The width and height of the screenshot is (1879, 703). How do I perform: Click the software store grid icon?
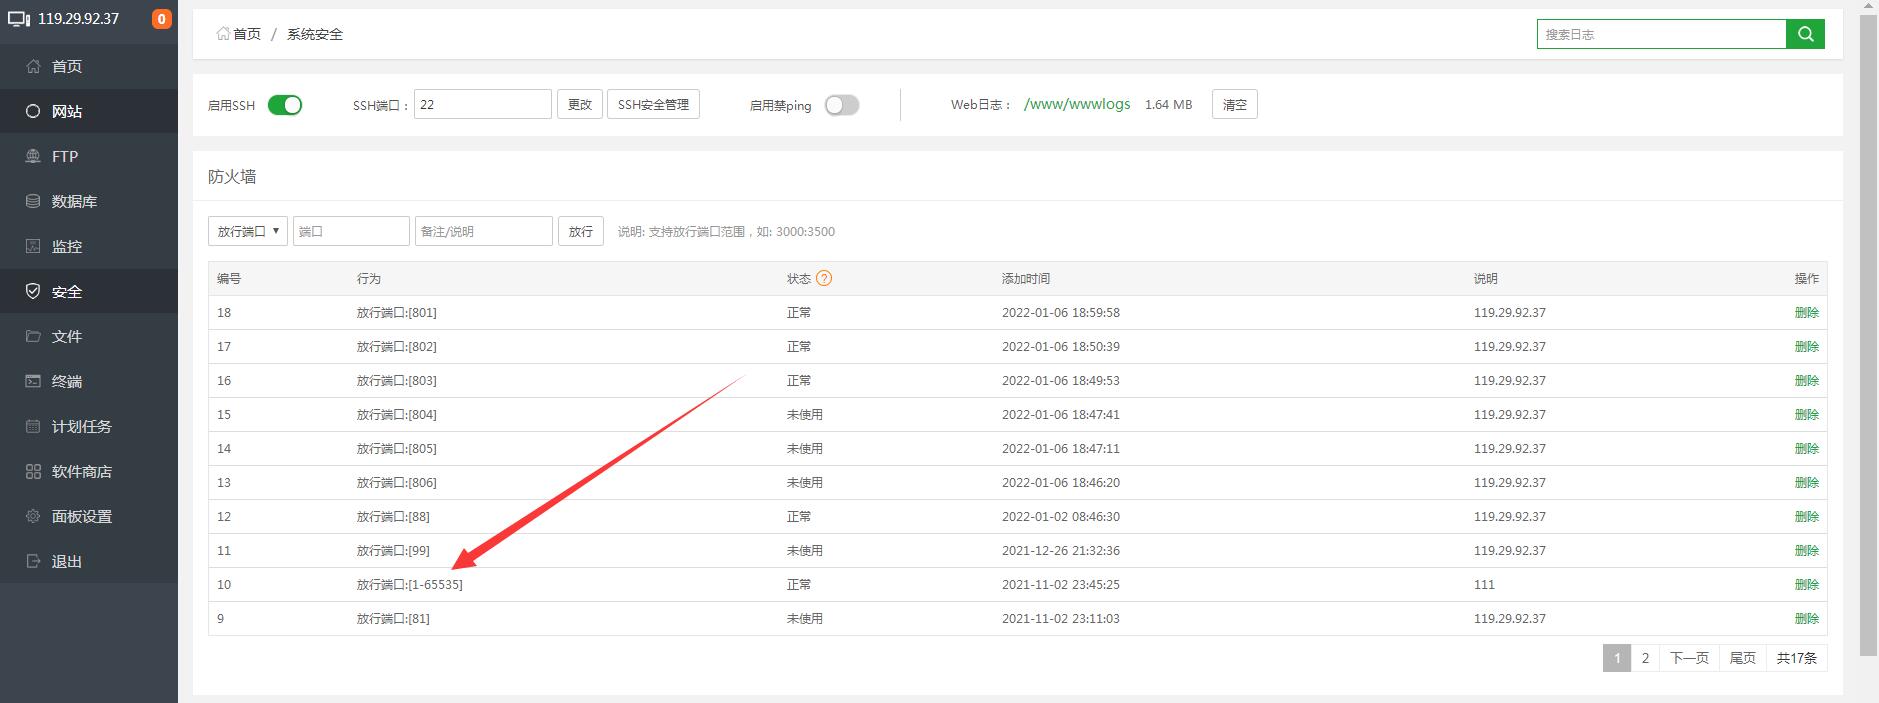33,471
